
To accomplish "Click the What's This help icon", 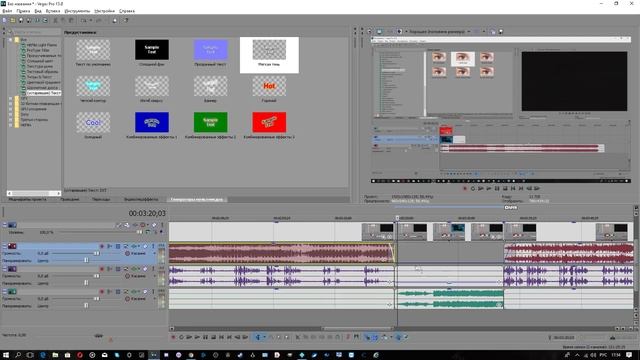I will pyautogui.click(x=126, y=20).
